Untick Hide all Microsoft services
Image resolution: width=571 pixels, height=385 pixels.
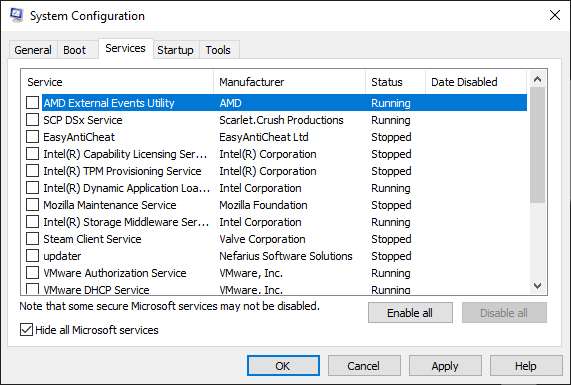point(26,330)
